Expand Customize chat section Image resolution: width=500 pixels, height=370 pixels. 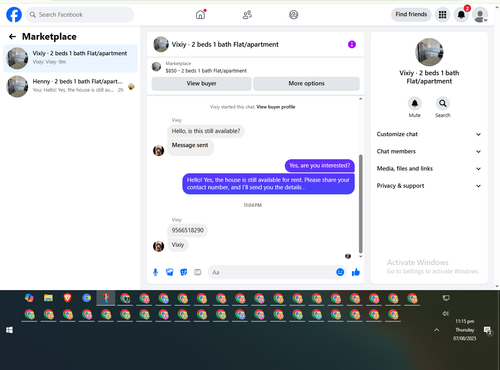(429, 134)
